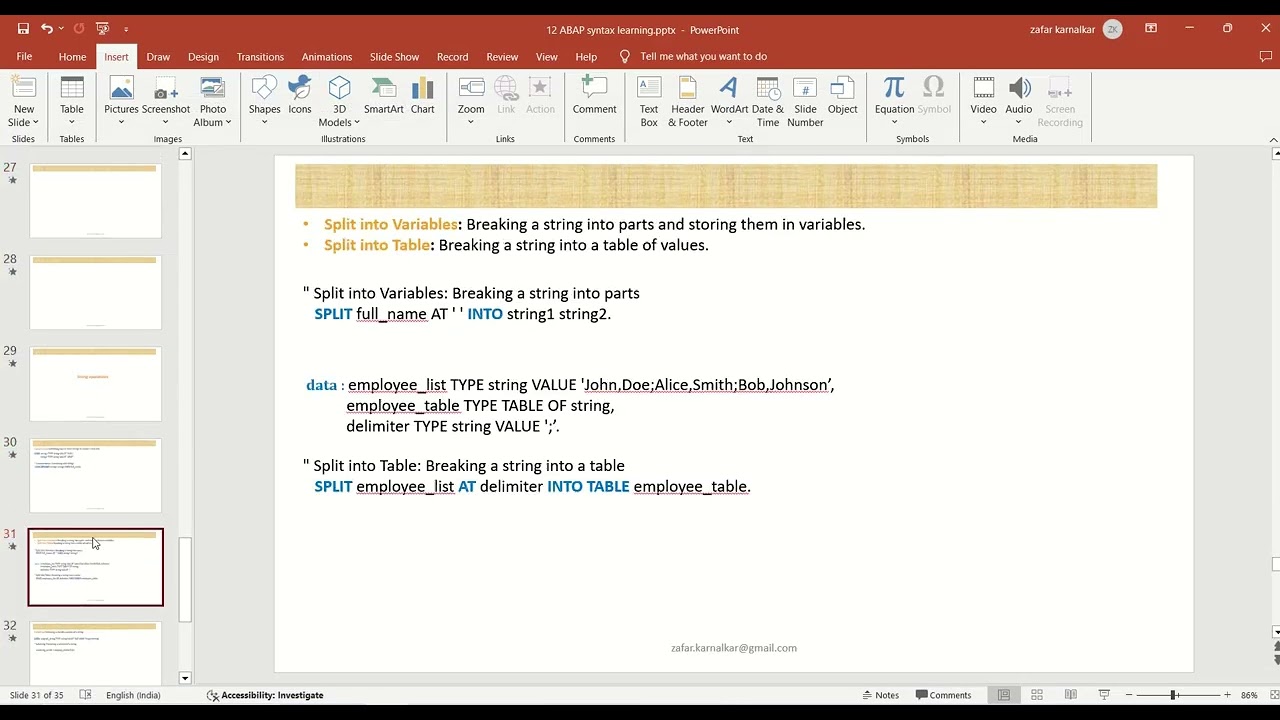Screen dimensions: 1280x720
Task: Insert a SmartArt graphic
Action: 383,95
